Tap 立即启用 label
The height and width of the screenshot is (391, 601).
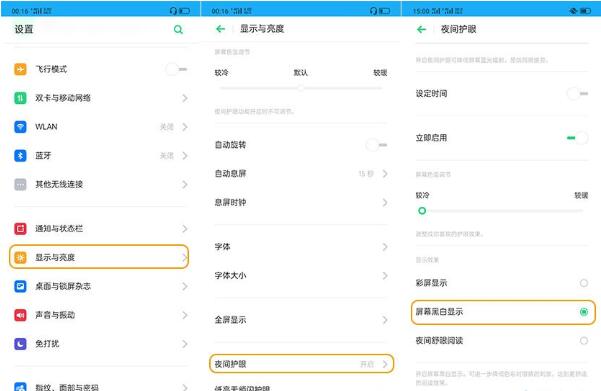pos(432,138)
